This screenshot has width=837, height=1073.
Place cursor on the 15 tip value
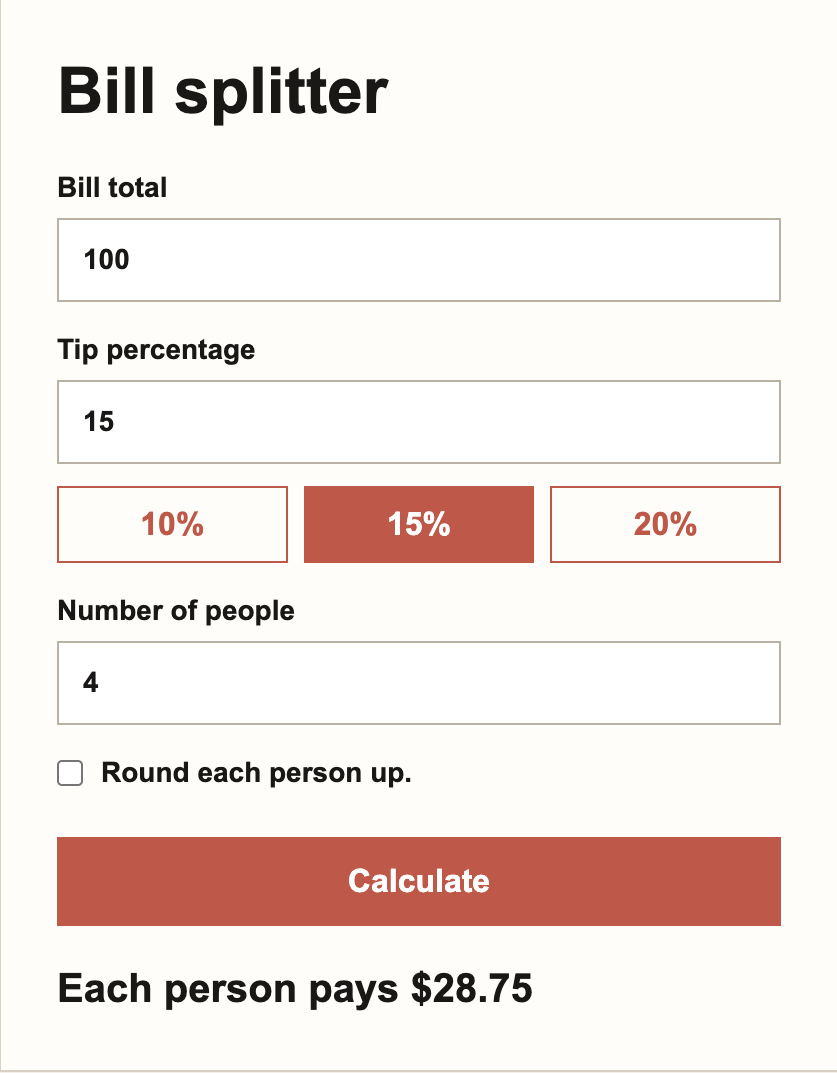(x=99, y=422)
